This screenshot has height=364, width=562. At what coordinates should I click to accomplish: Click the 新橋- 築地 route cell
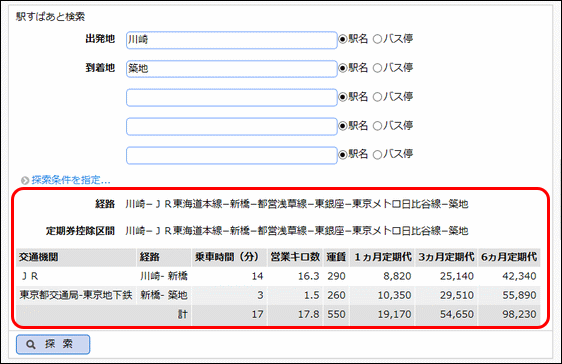pyautogui.click(x=164, y=295)
